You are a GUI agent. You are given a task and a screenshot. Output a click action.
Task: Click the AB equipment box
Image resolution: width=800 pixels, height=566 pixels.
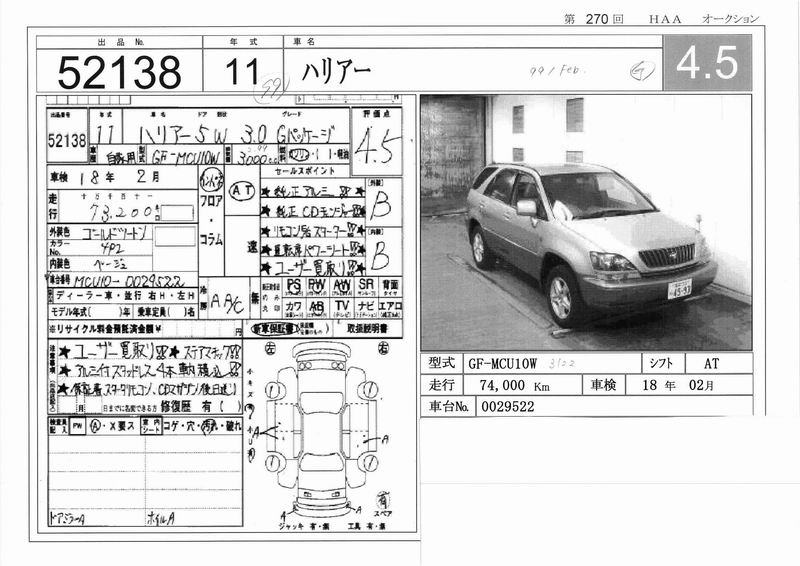click(316, 308)
